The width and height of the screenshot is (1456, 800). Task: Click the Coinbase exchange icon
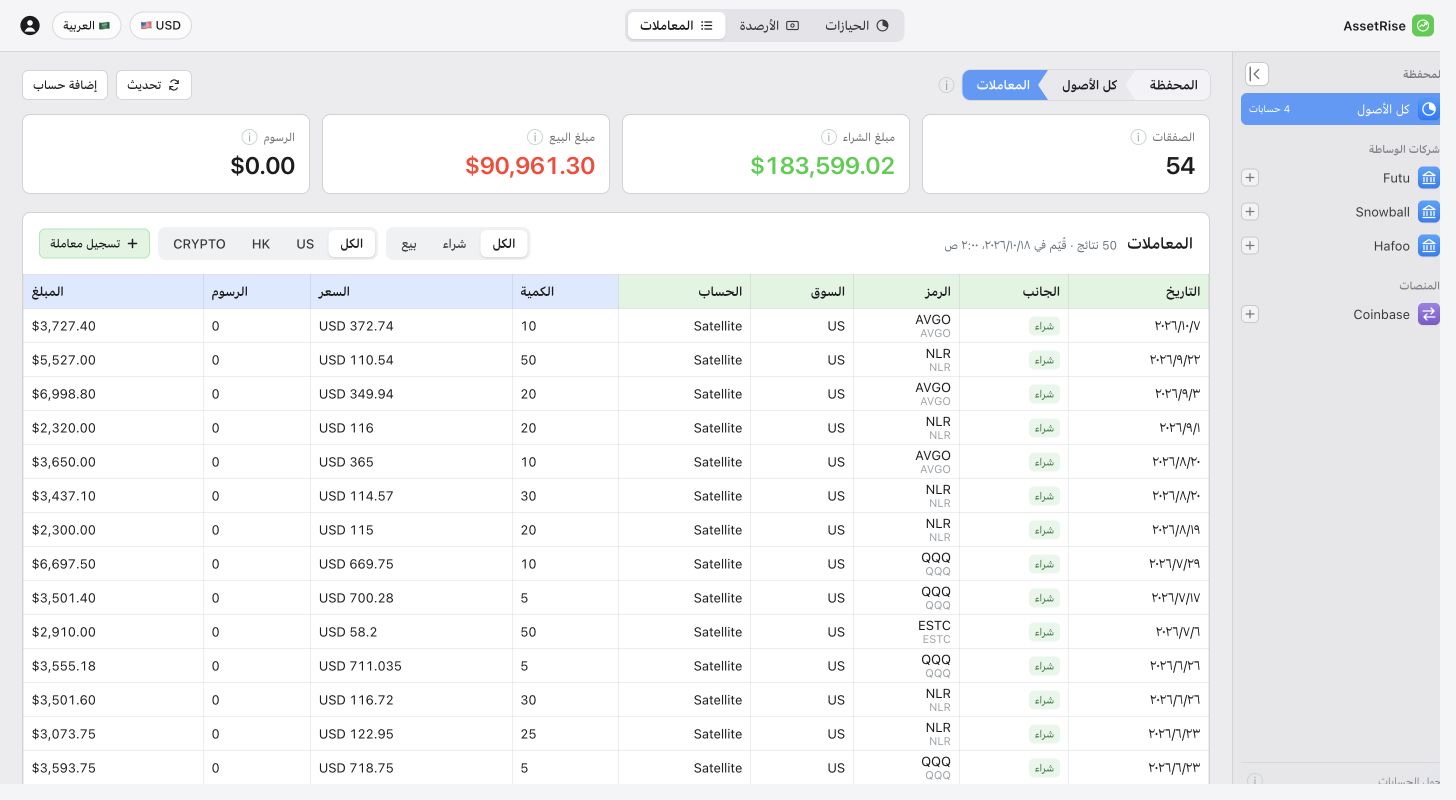point(1429,314)
